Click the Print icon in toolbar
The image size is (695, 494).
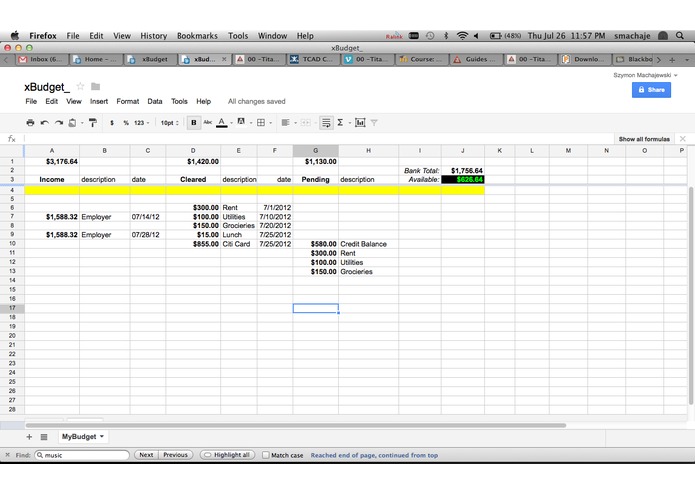coord(30,123)
